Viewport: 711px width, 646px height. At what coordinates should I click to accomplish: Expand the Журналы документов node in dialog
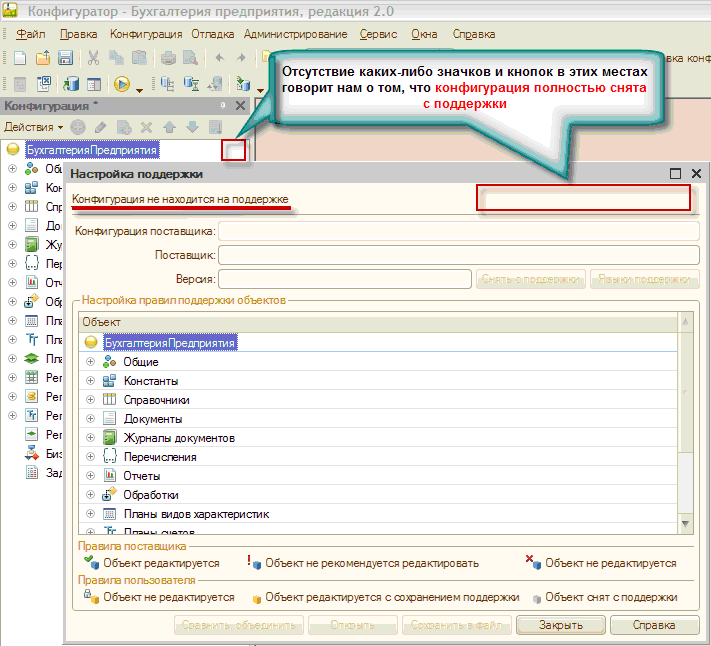pos(90,438)
